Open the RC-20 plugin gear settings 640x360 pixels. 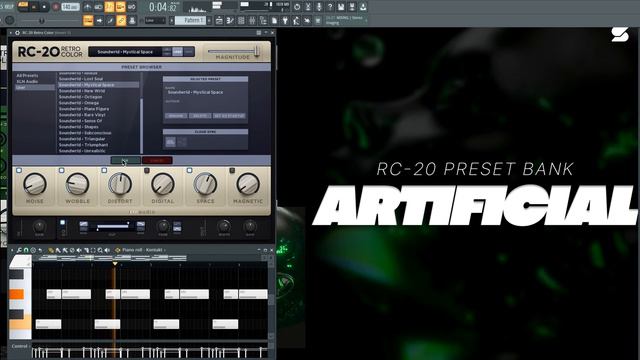18,33
